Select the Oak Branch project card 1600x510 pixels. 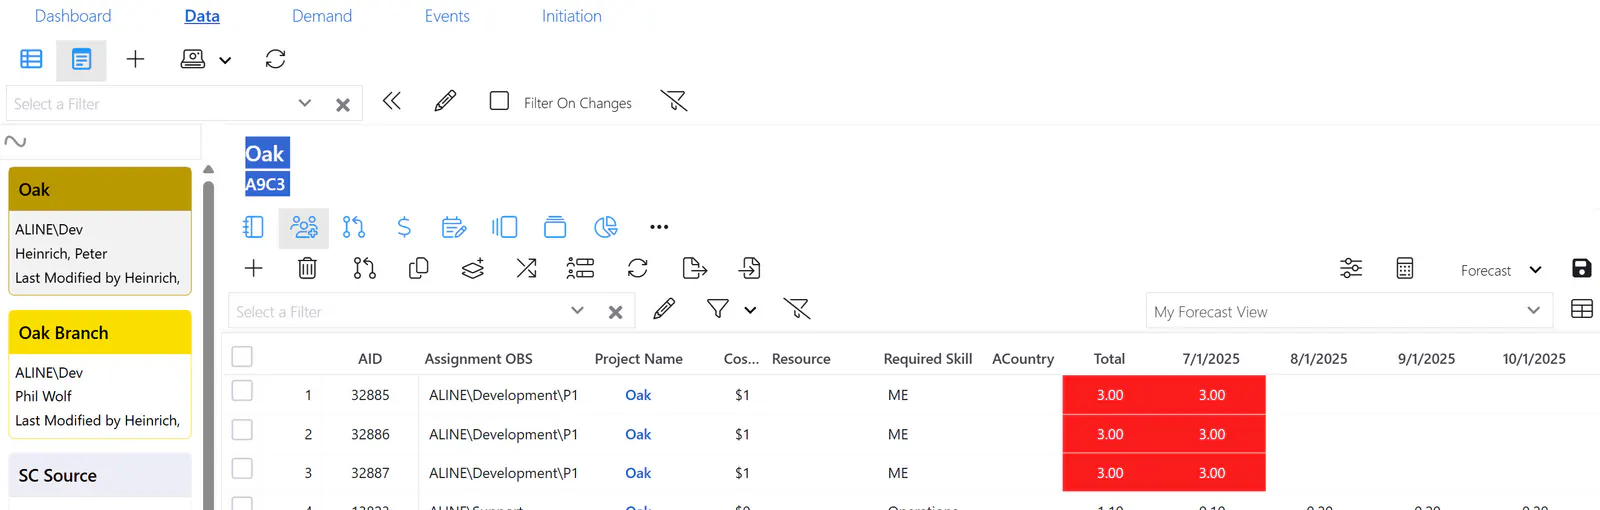tap(100, 374)
